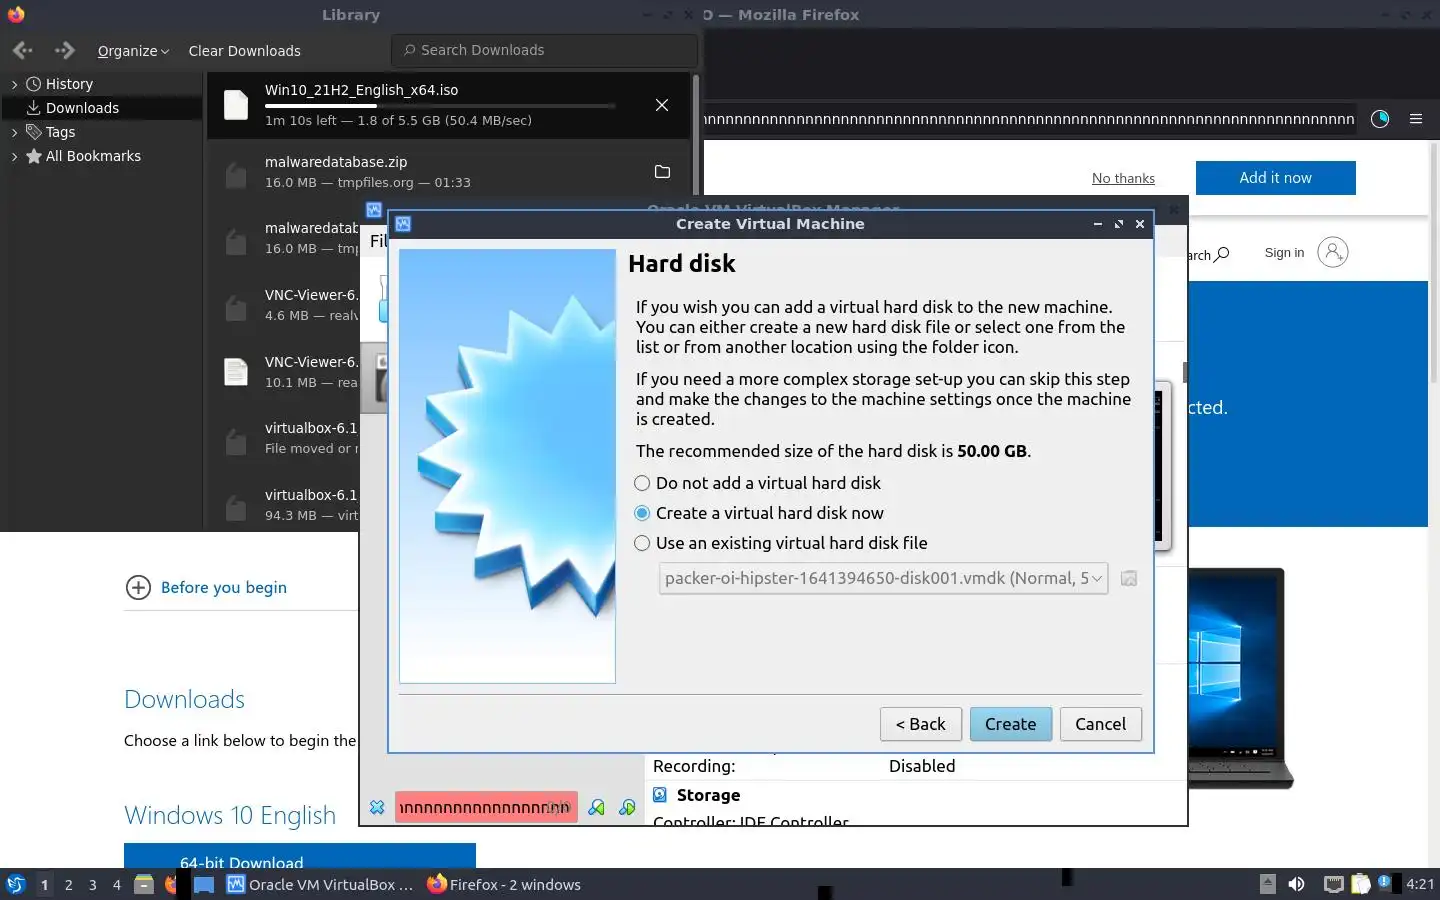Click the eject removable media tray icon
This screenshot has height=900, width=1440.
tap(1267, 884)
